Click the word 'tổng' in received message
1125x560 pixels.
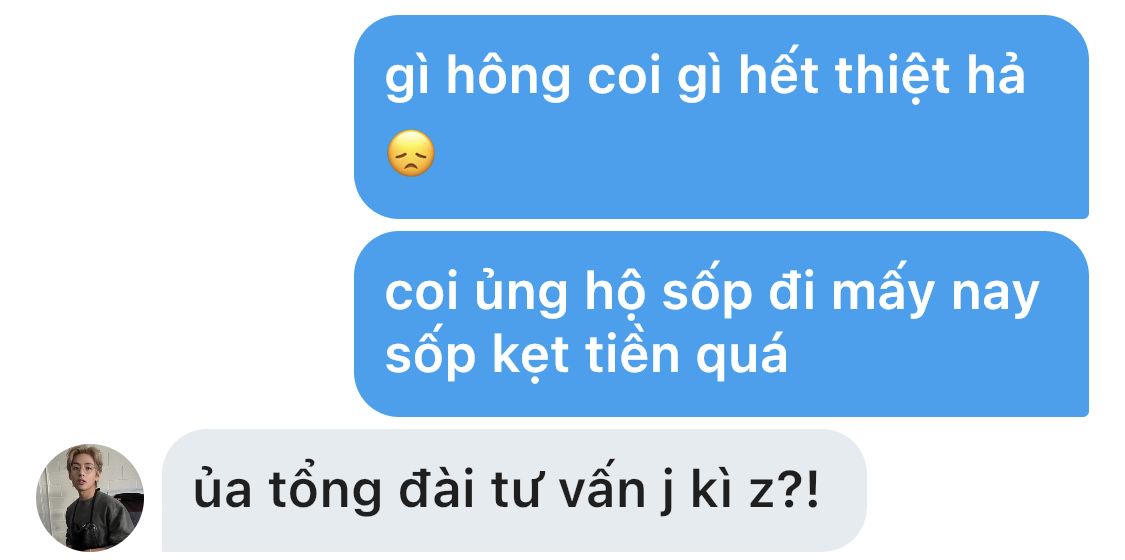(324, 493)
